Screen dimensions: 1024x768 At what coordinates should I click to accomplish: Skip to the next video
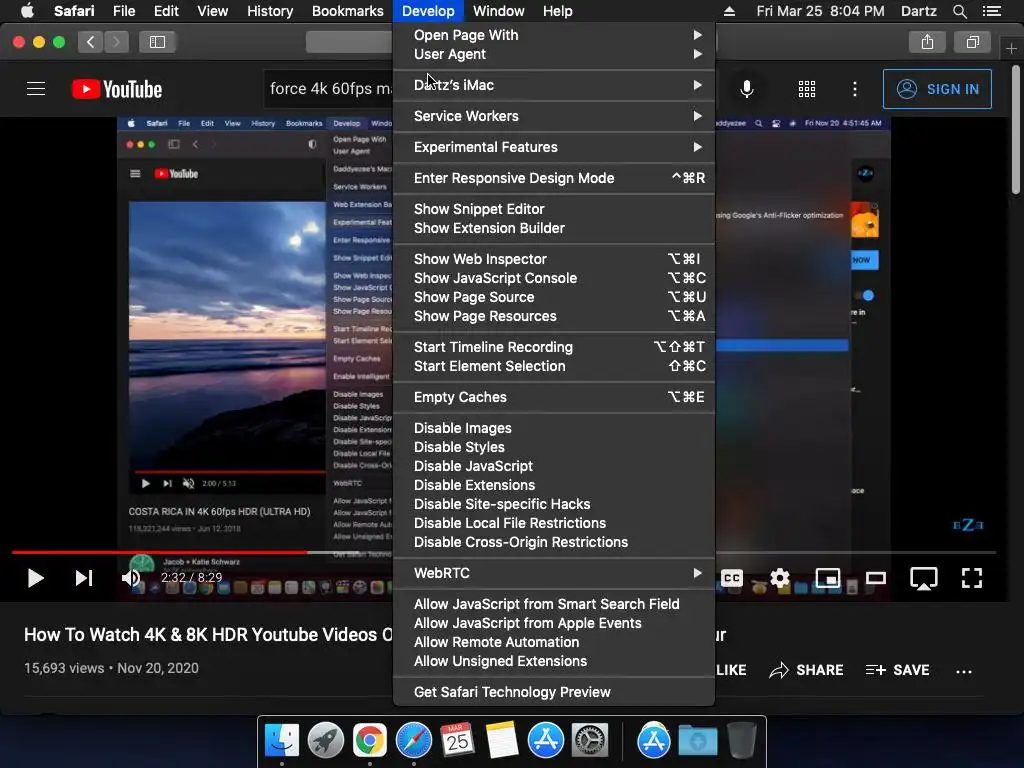pos(84,578)
